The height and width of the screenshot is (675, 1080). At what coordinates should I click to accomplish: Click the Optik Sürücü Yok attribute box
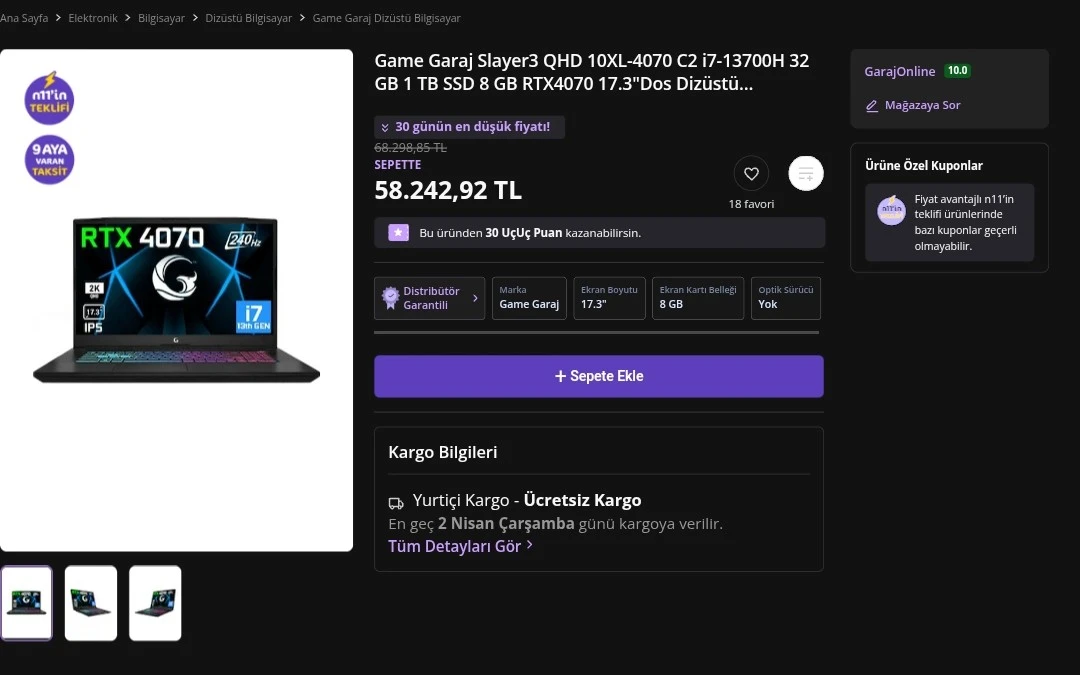coord(785,298)
